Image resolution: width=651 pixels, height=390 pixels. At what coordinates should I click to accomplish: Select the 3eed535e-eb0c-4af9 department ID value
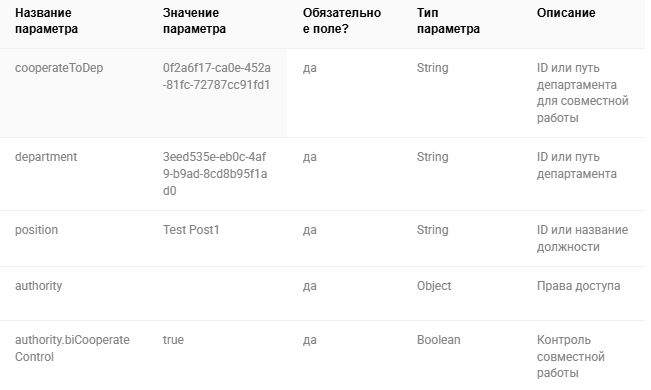215,174
